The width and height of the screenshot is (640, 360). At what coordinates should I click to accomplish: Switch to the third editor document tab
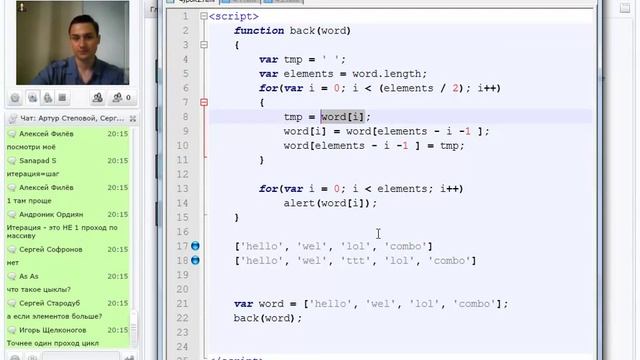click(282, 2)
